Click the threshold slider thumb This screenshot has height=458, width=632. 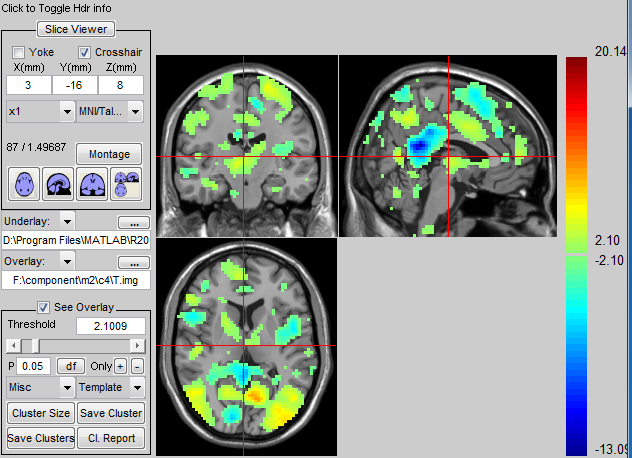pos(35,346)
